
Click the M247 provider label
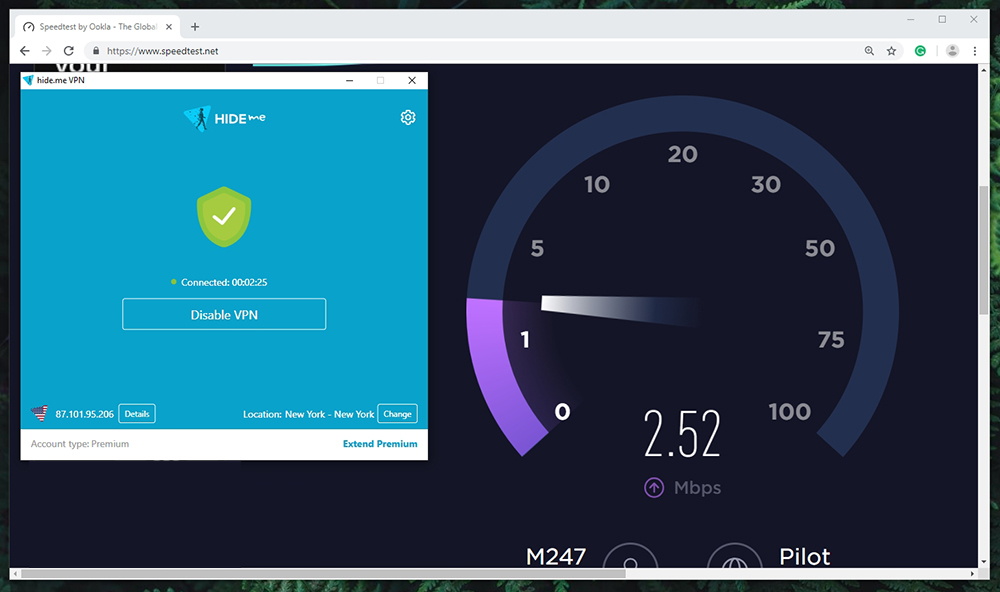555,556
